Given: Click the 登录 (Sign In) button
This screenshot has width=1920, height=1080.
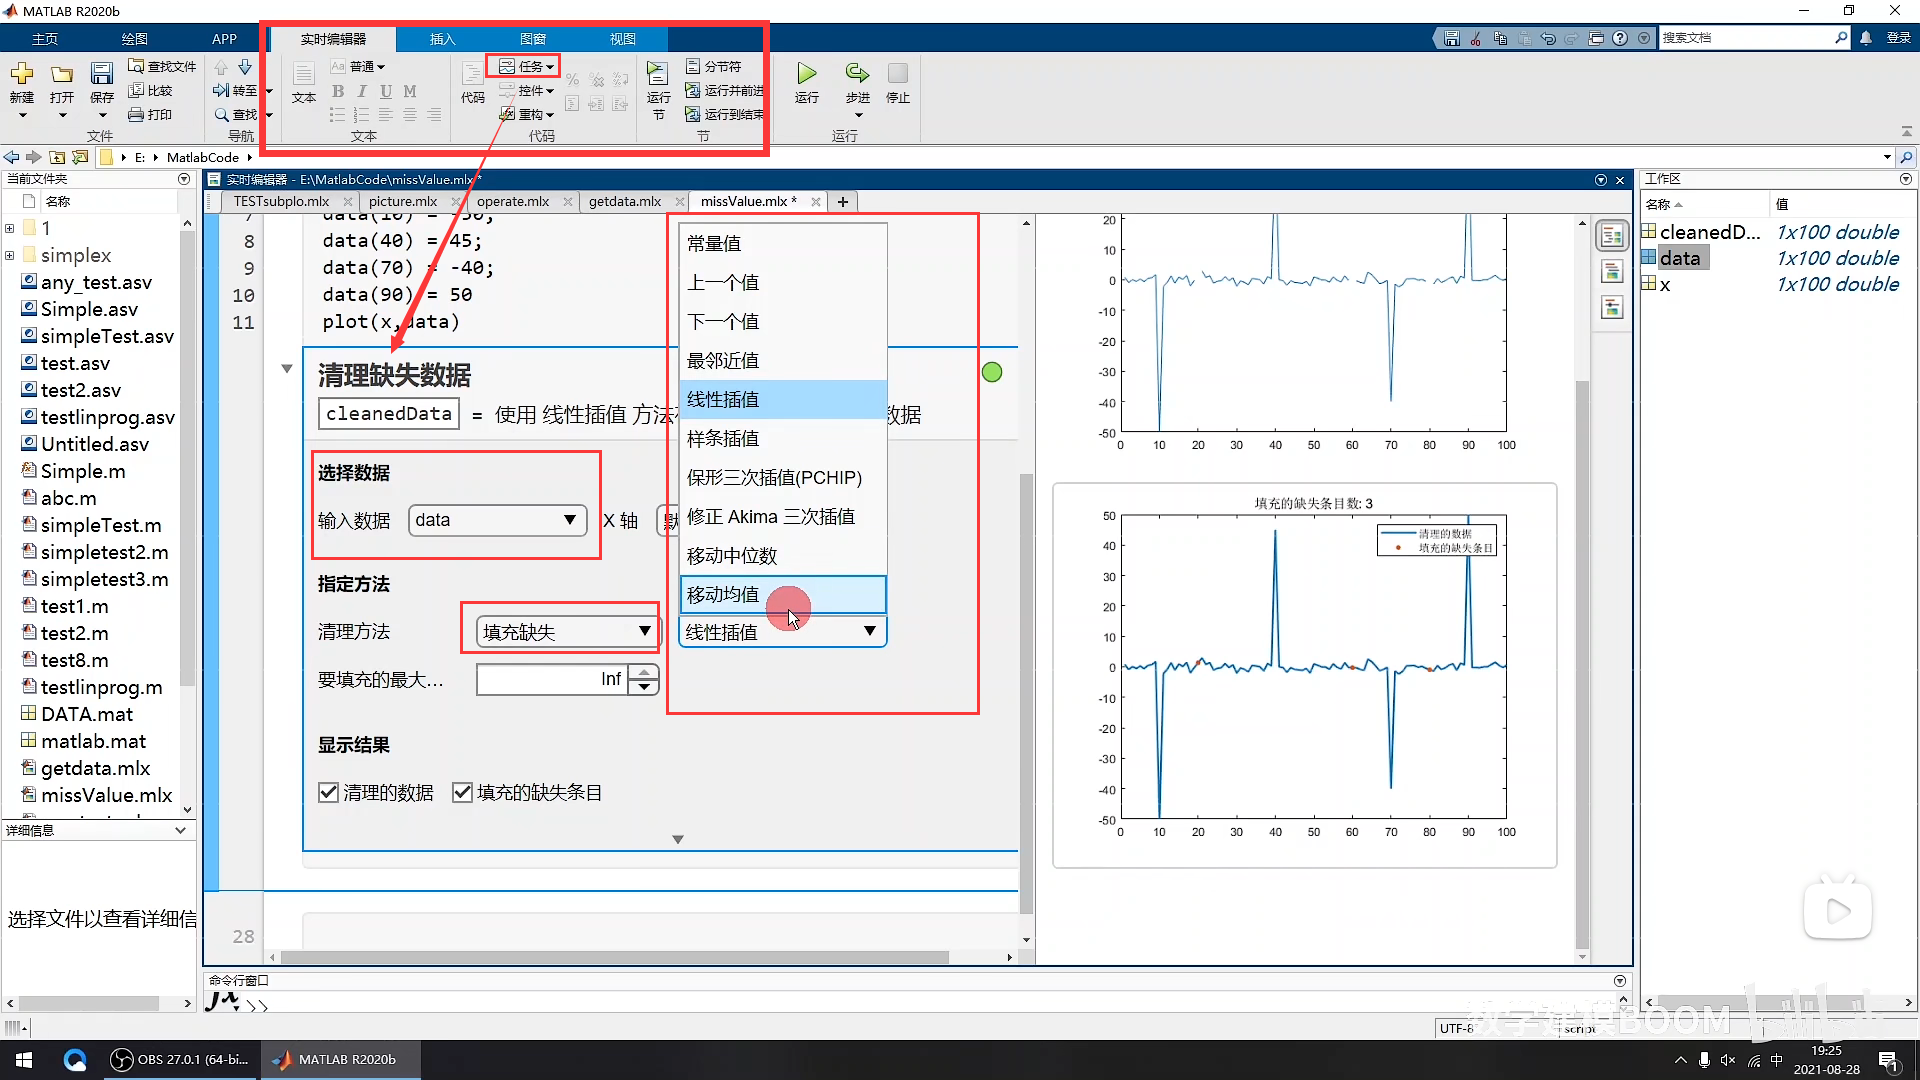Looking at the screenshot, I should tap(1898, 38).
